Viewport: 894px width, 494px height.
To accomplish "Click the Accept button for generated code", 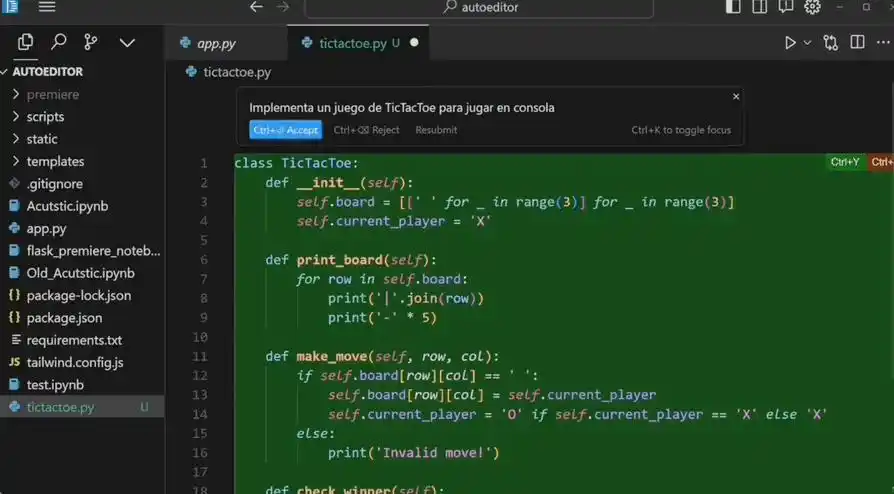I will click(x=285, y=130).
